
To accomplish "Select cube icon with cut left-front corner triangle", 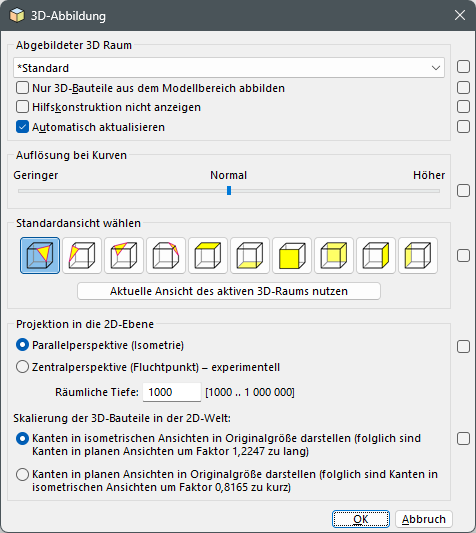I will (x=82, y=255).
